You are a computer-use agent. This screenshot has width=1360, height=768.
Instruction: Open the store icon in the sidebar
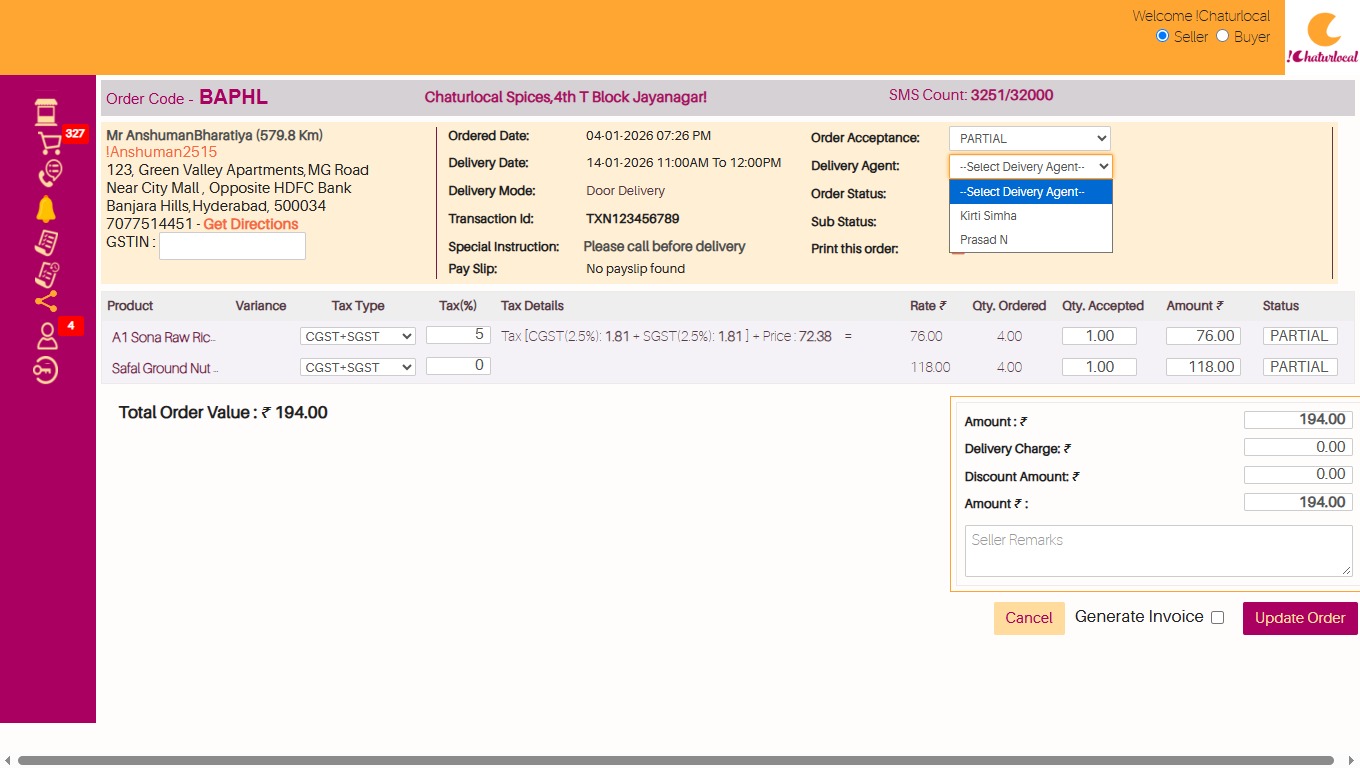[x=46, y=111]
